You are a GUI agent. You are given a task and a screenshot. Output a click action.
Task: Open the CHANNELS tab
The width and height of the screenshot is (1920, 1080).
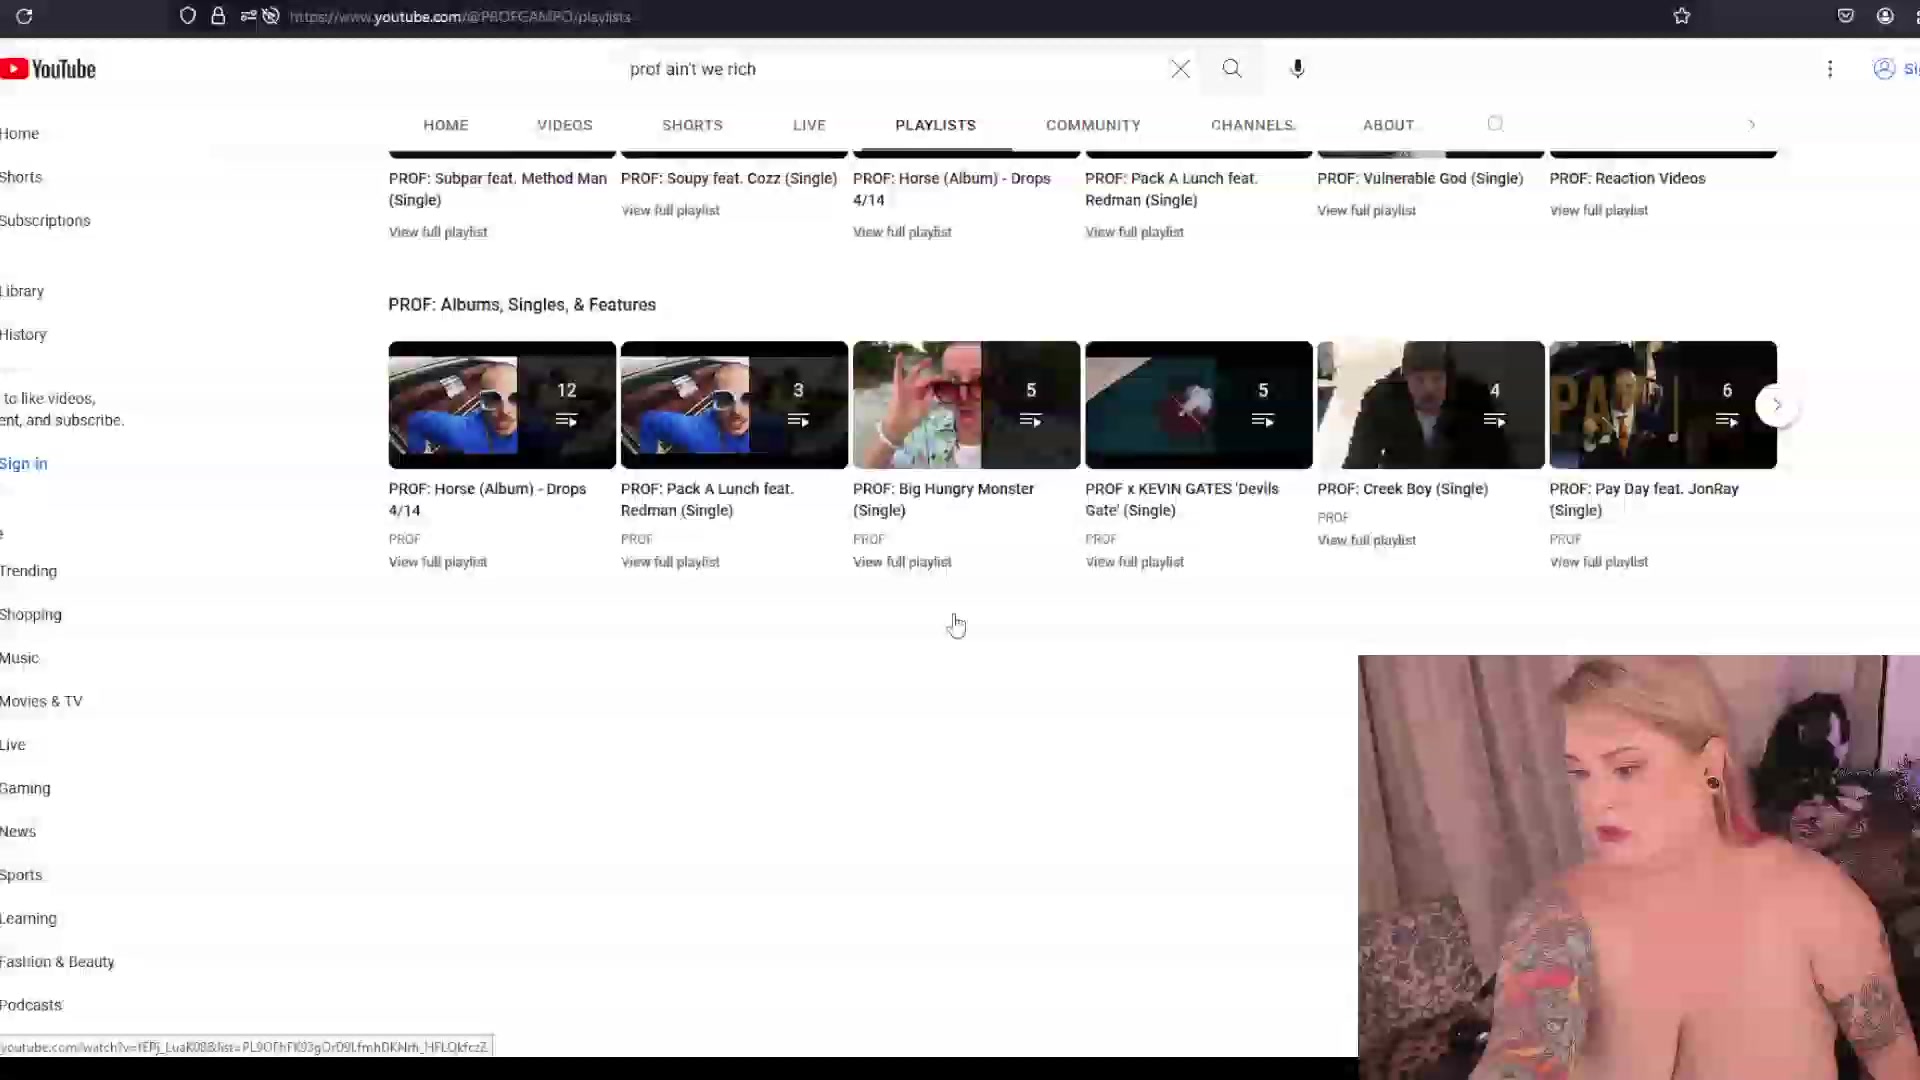(1252, 125)
